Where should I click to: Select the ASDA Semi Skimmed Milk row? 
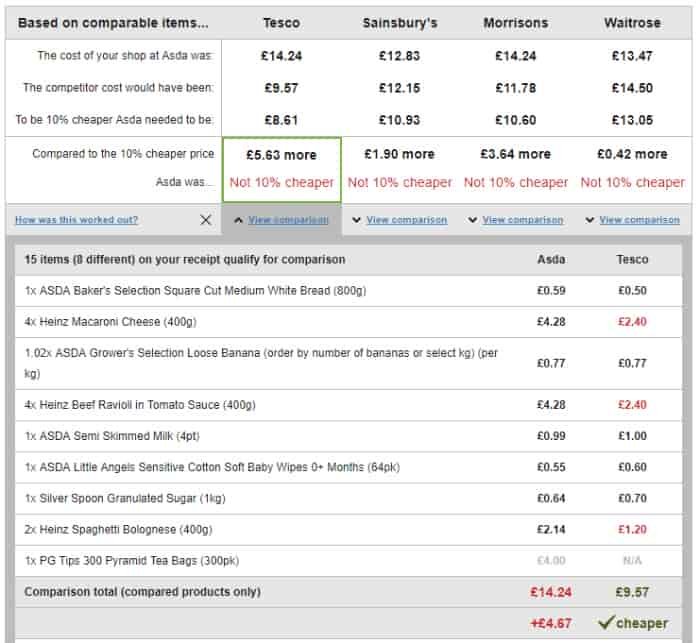348,436
